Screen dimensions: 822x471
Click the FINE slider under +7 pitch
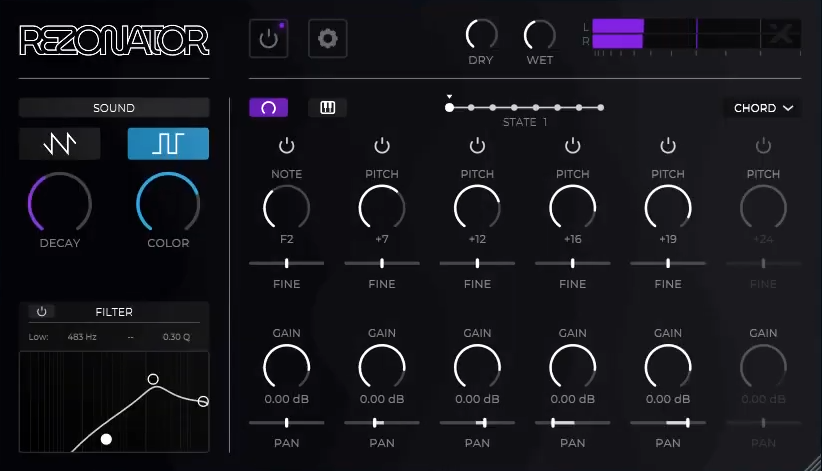click(382, 263)
